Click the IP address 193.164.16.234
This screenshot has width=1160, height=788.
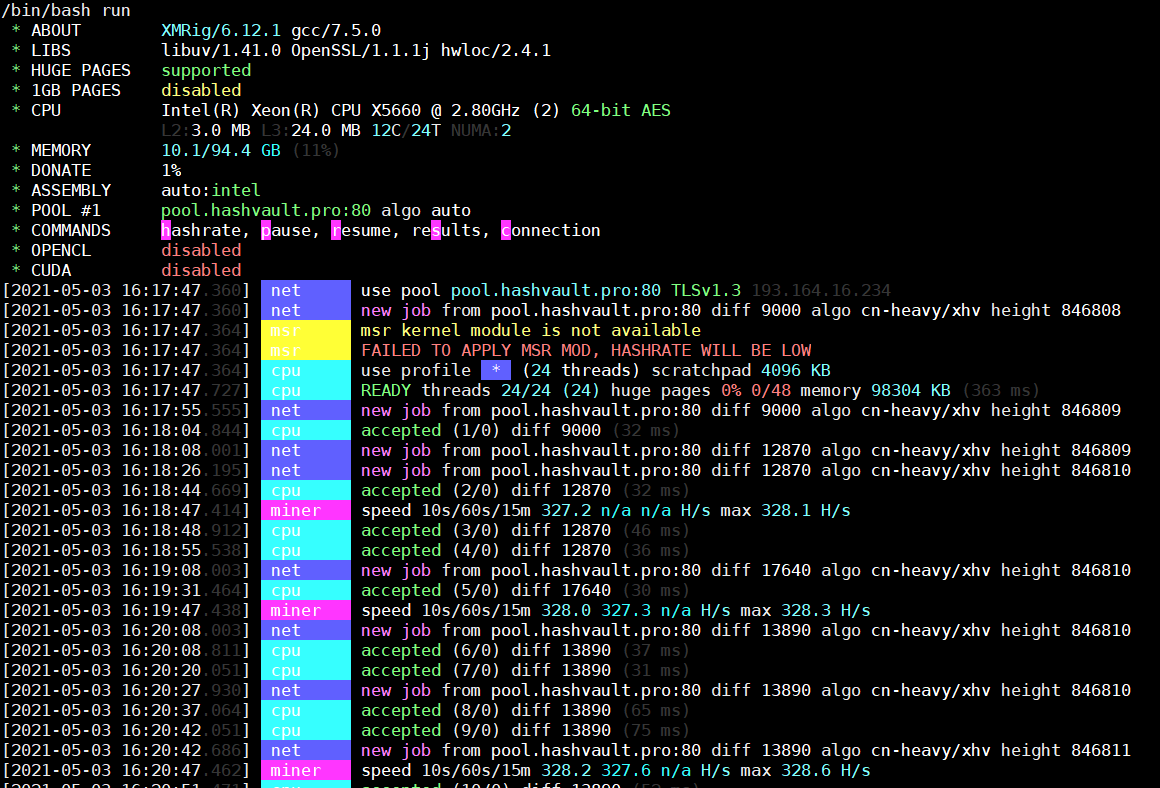coord(821,290)
